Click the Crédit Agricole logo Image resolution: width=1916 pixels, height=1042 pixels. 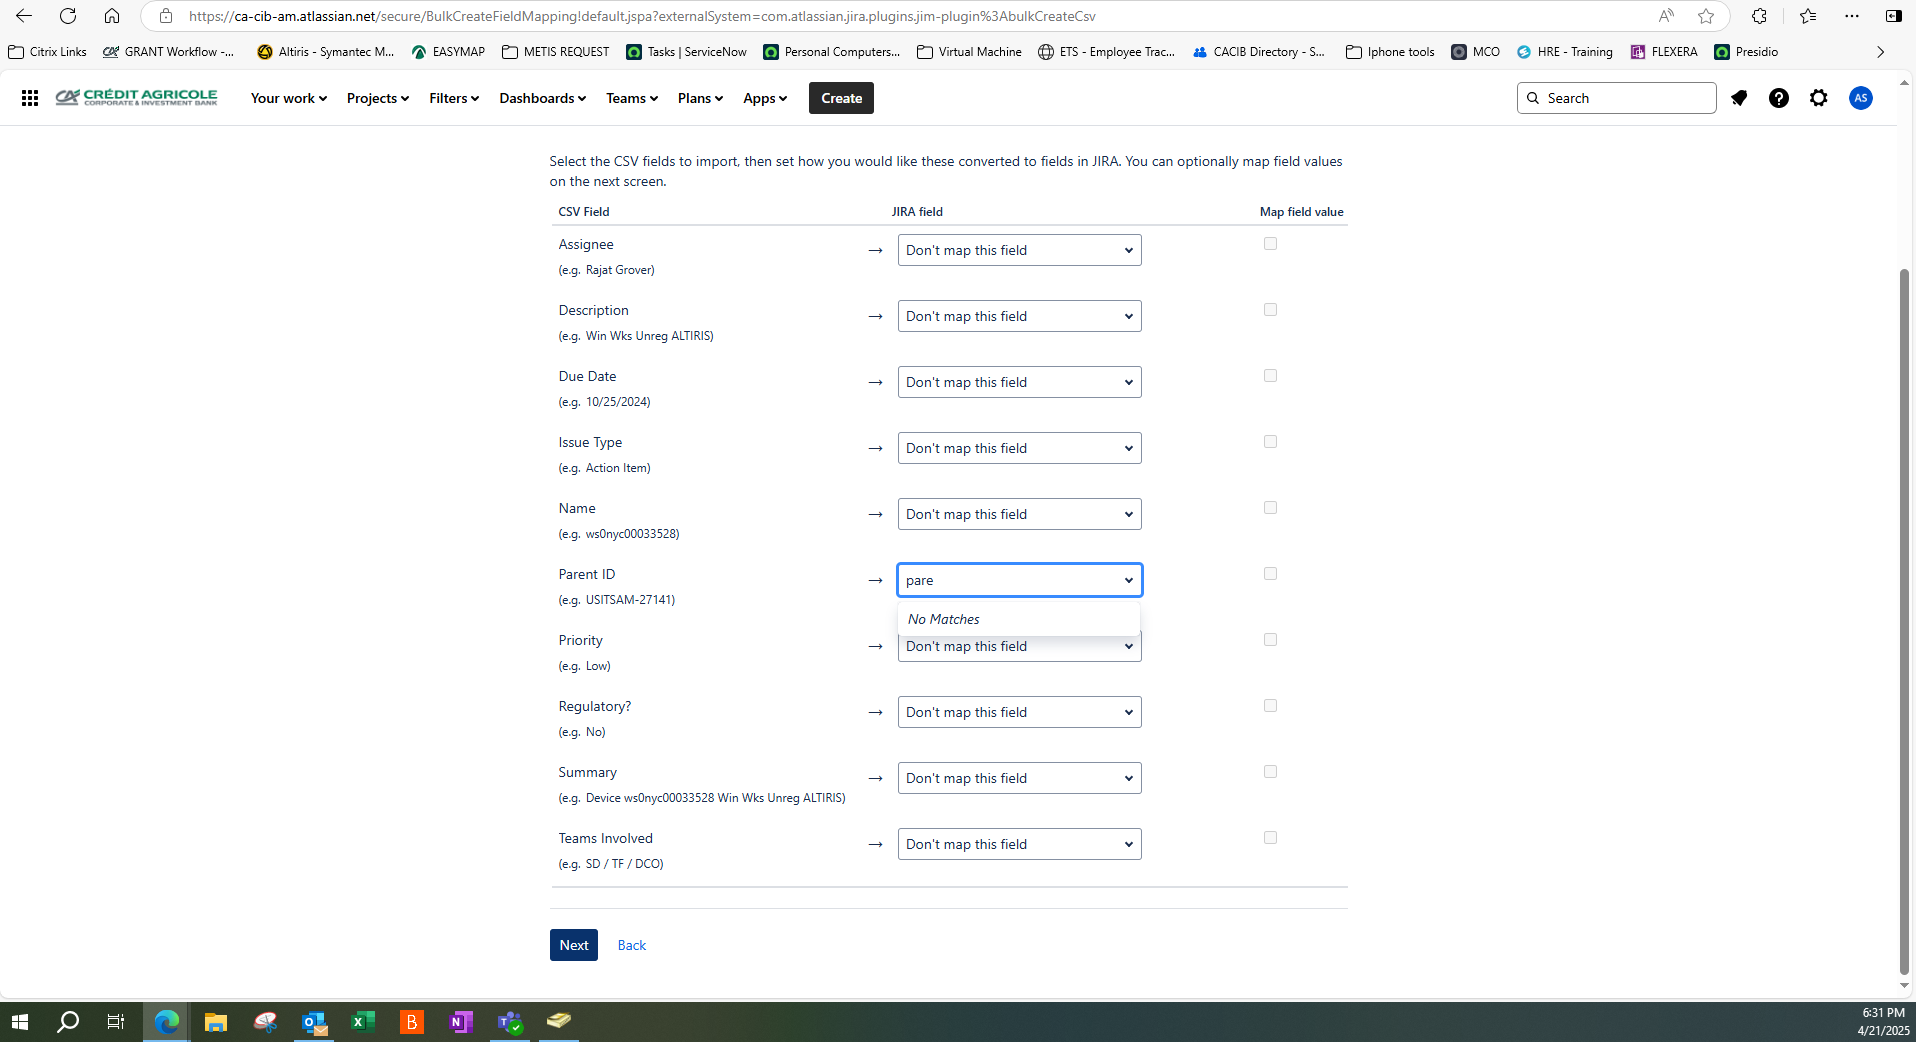(137, 97)
